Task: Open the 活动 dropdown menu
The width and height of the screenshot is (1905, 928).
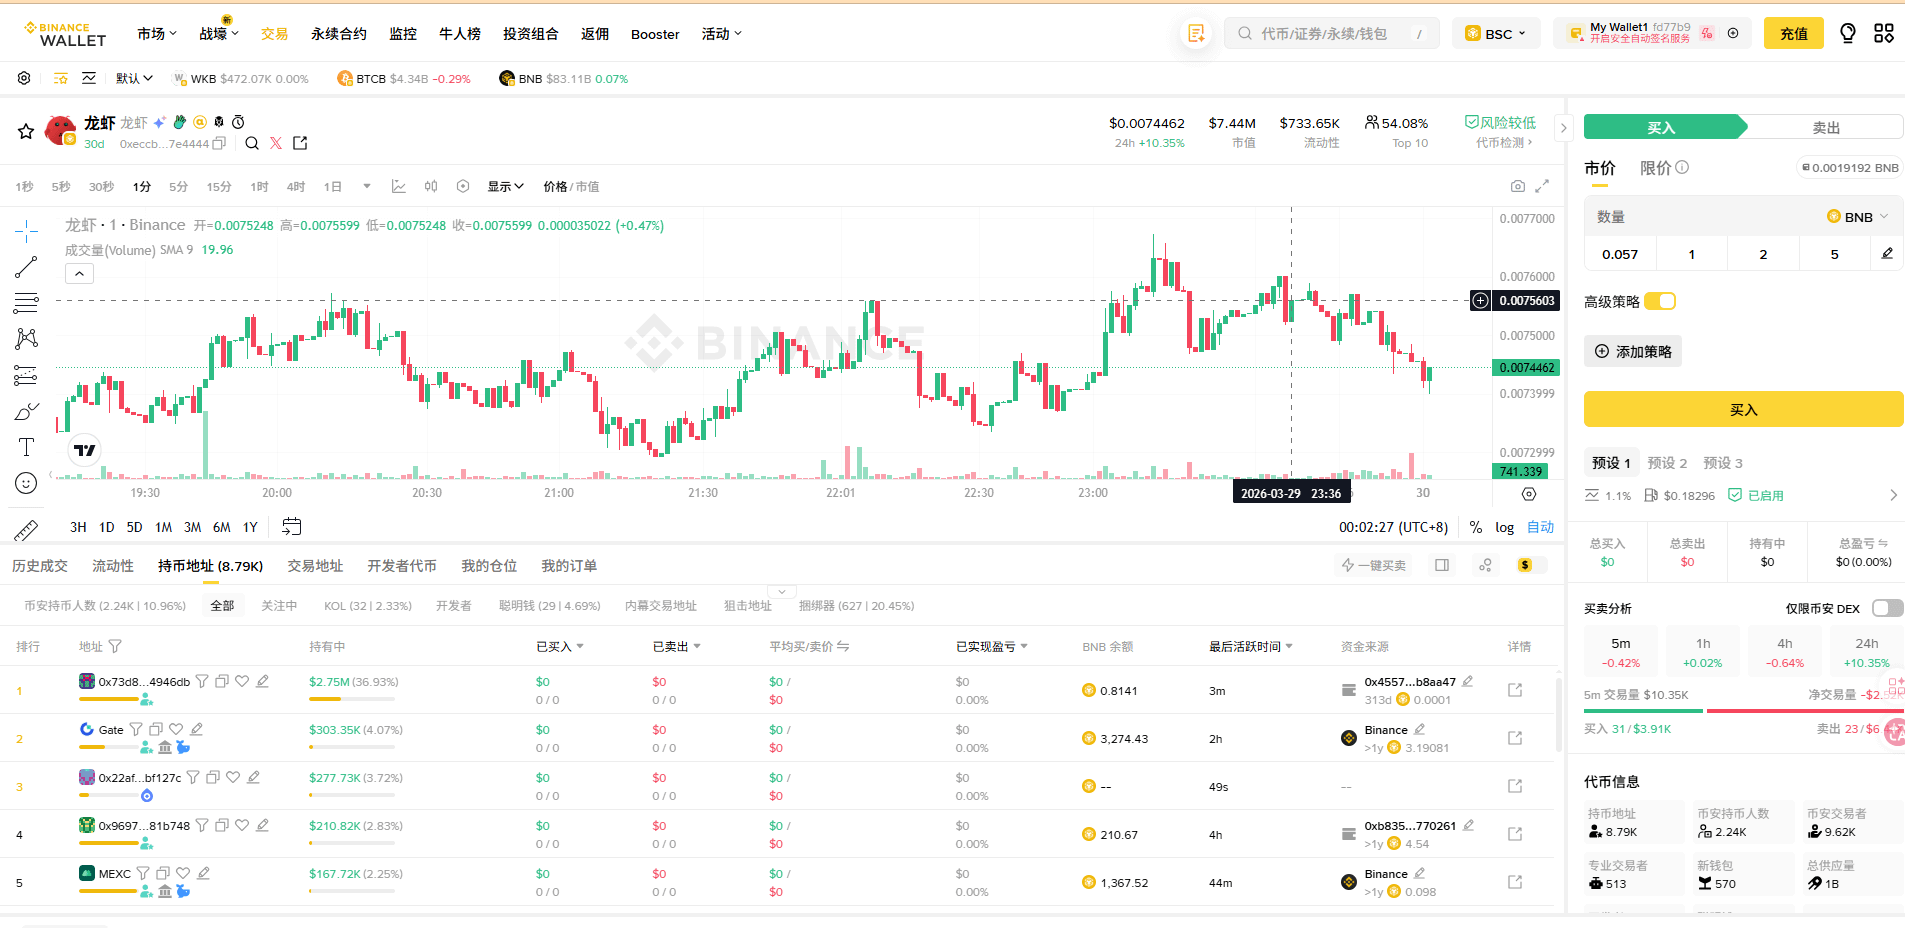Action: (x=722, y=34)
